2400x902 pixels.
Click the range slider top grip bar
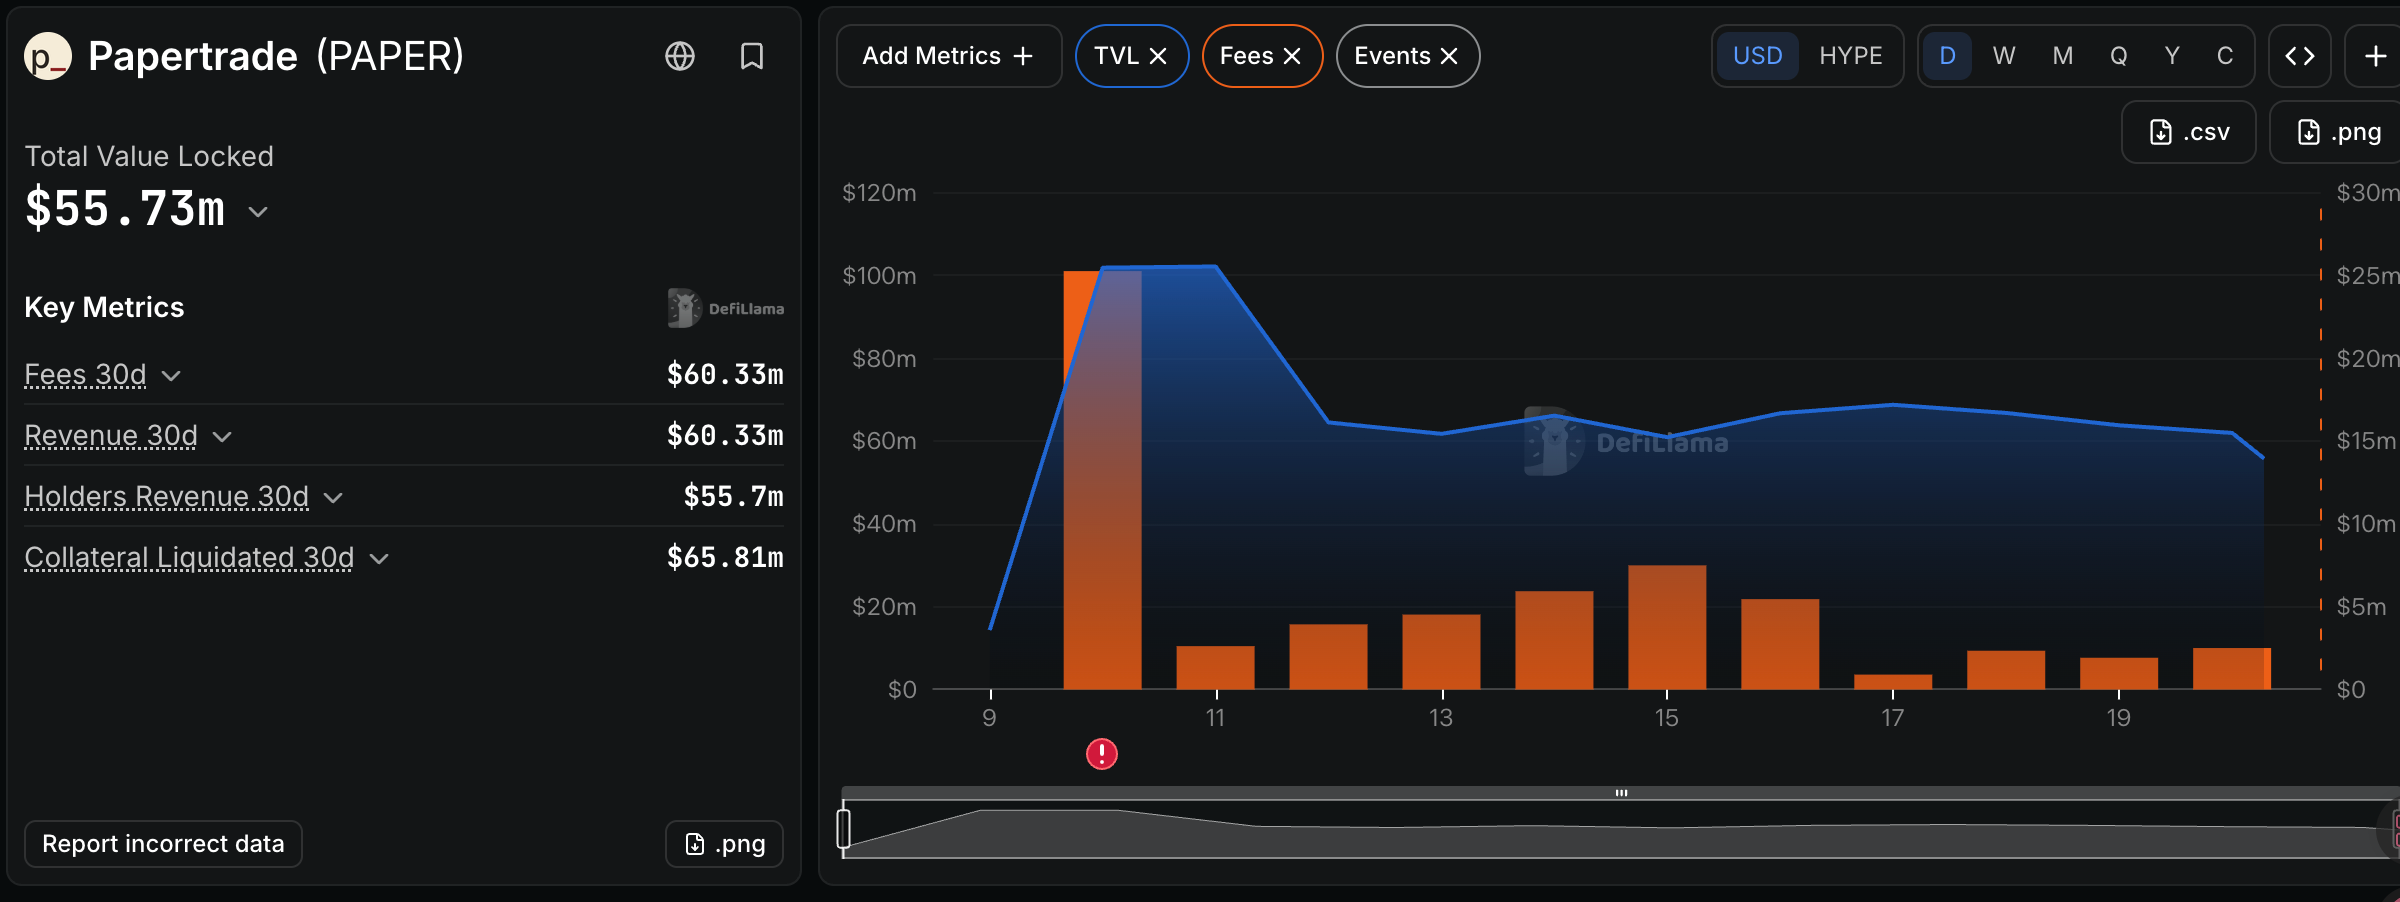point(1621,793)
